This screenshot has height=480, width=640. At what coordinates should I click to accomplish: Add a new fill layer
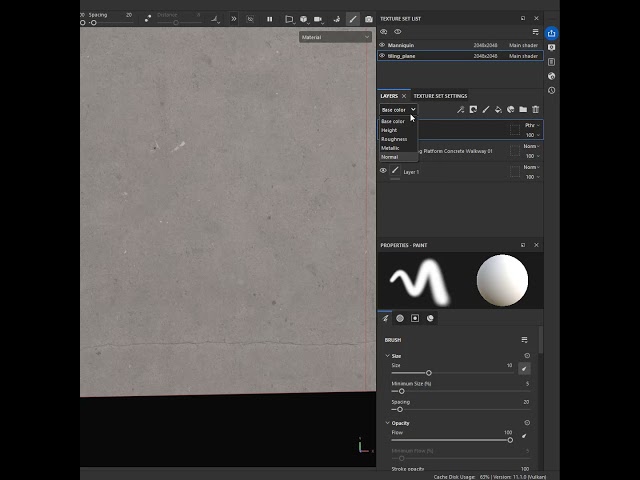click(498, 109)
